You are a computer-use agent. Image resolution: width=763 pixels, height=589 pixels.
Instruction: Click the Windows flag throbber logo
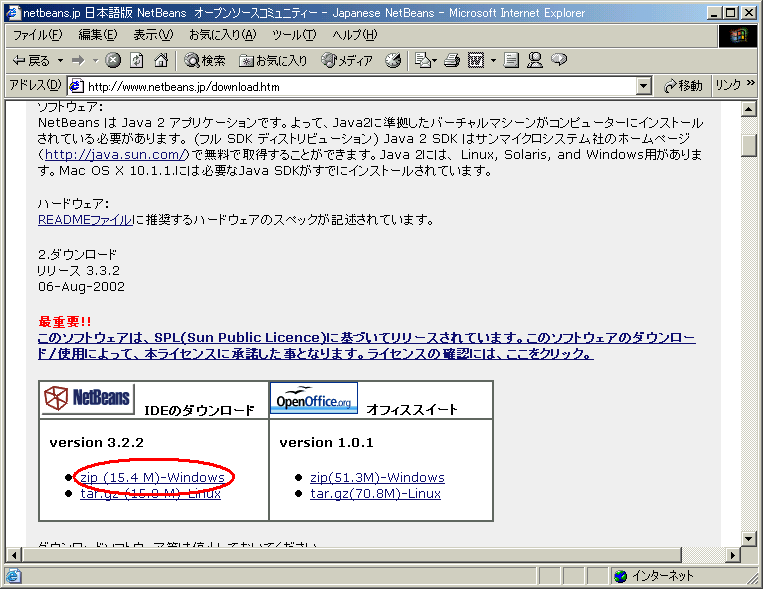pyautogui.click(x=738, y=36)
